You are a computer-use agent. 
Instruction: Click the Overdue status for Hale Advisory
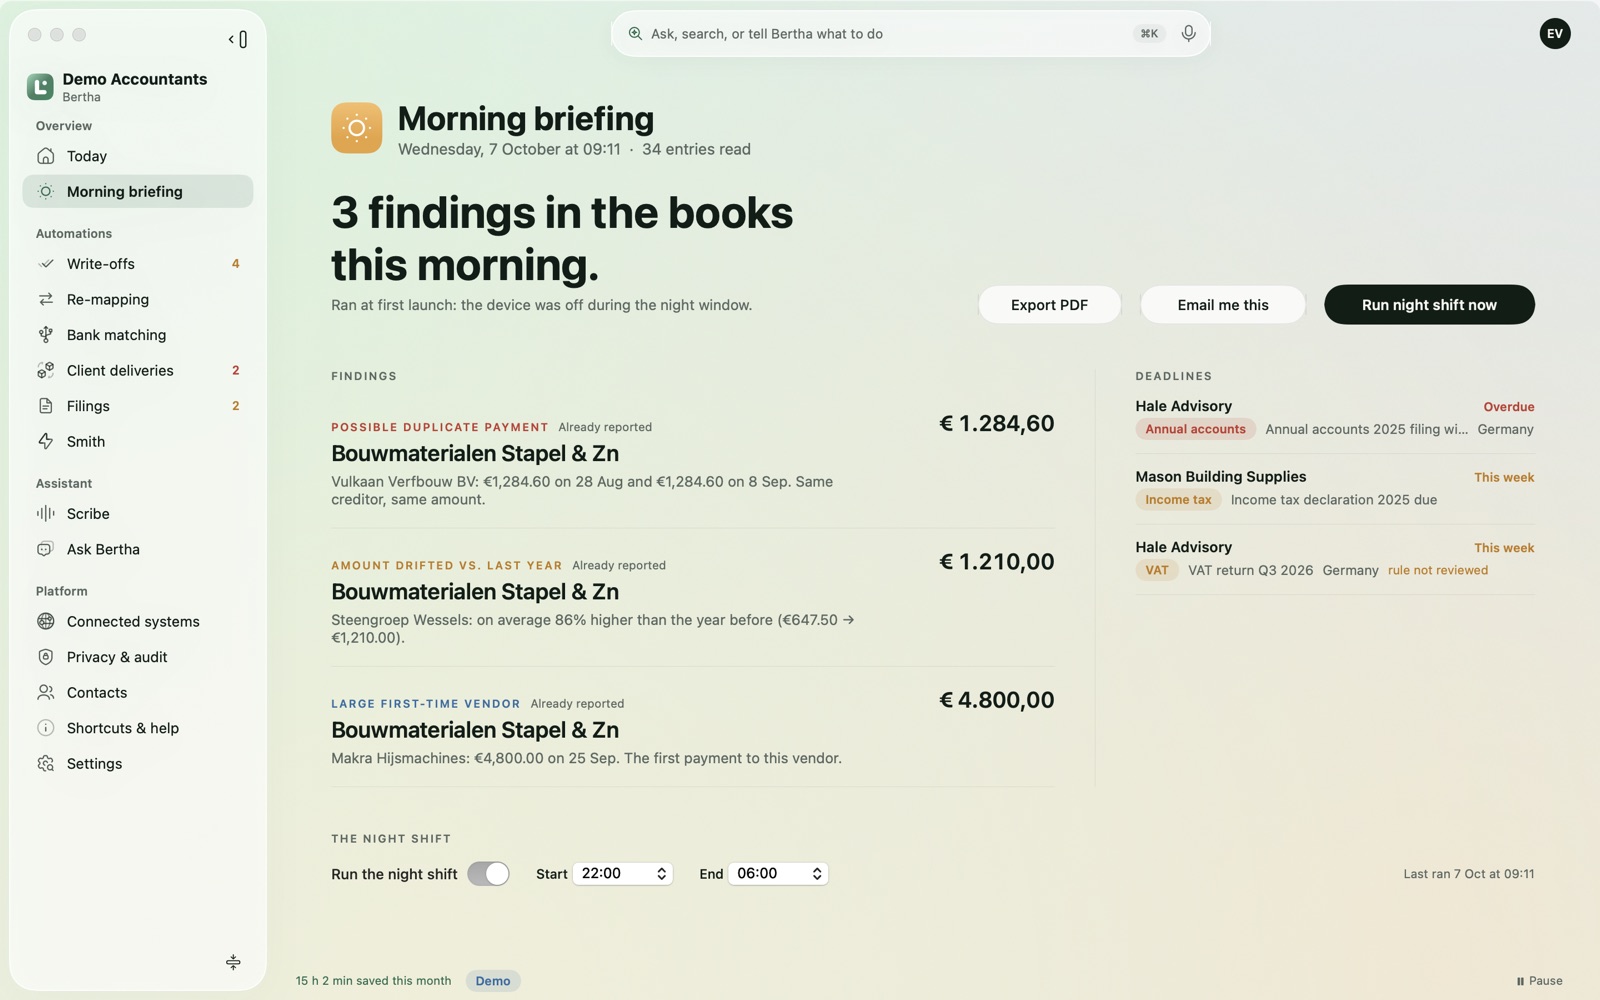pos(1508,407)
